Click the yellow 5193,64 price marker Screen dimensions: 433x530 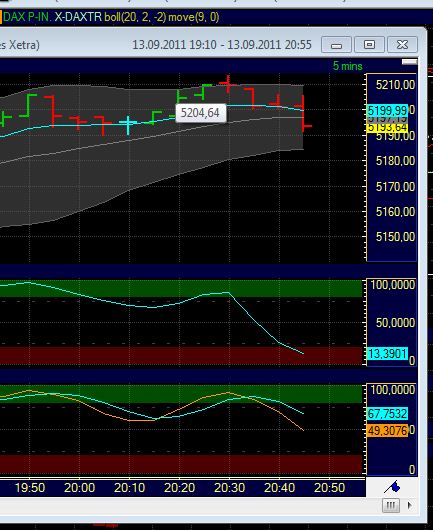coord(387,128)
